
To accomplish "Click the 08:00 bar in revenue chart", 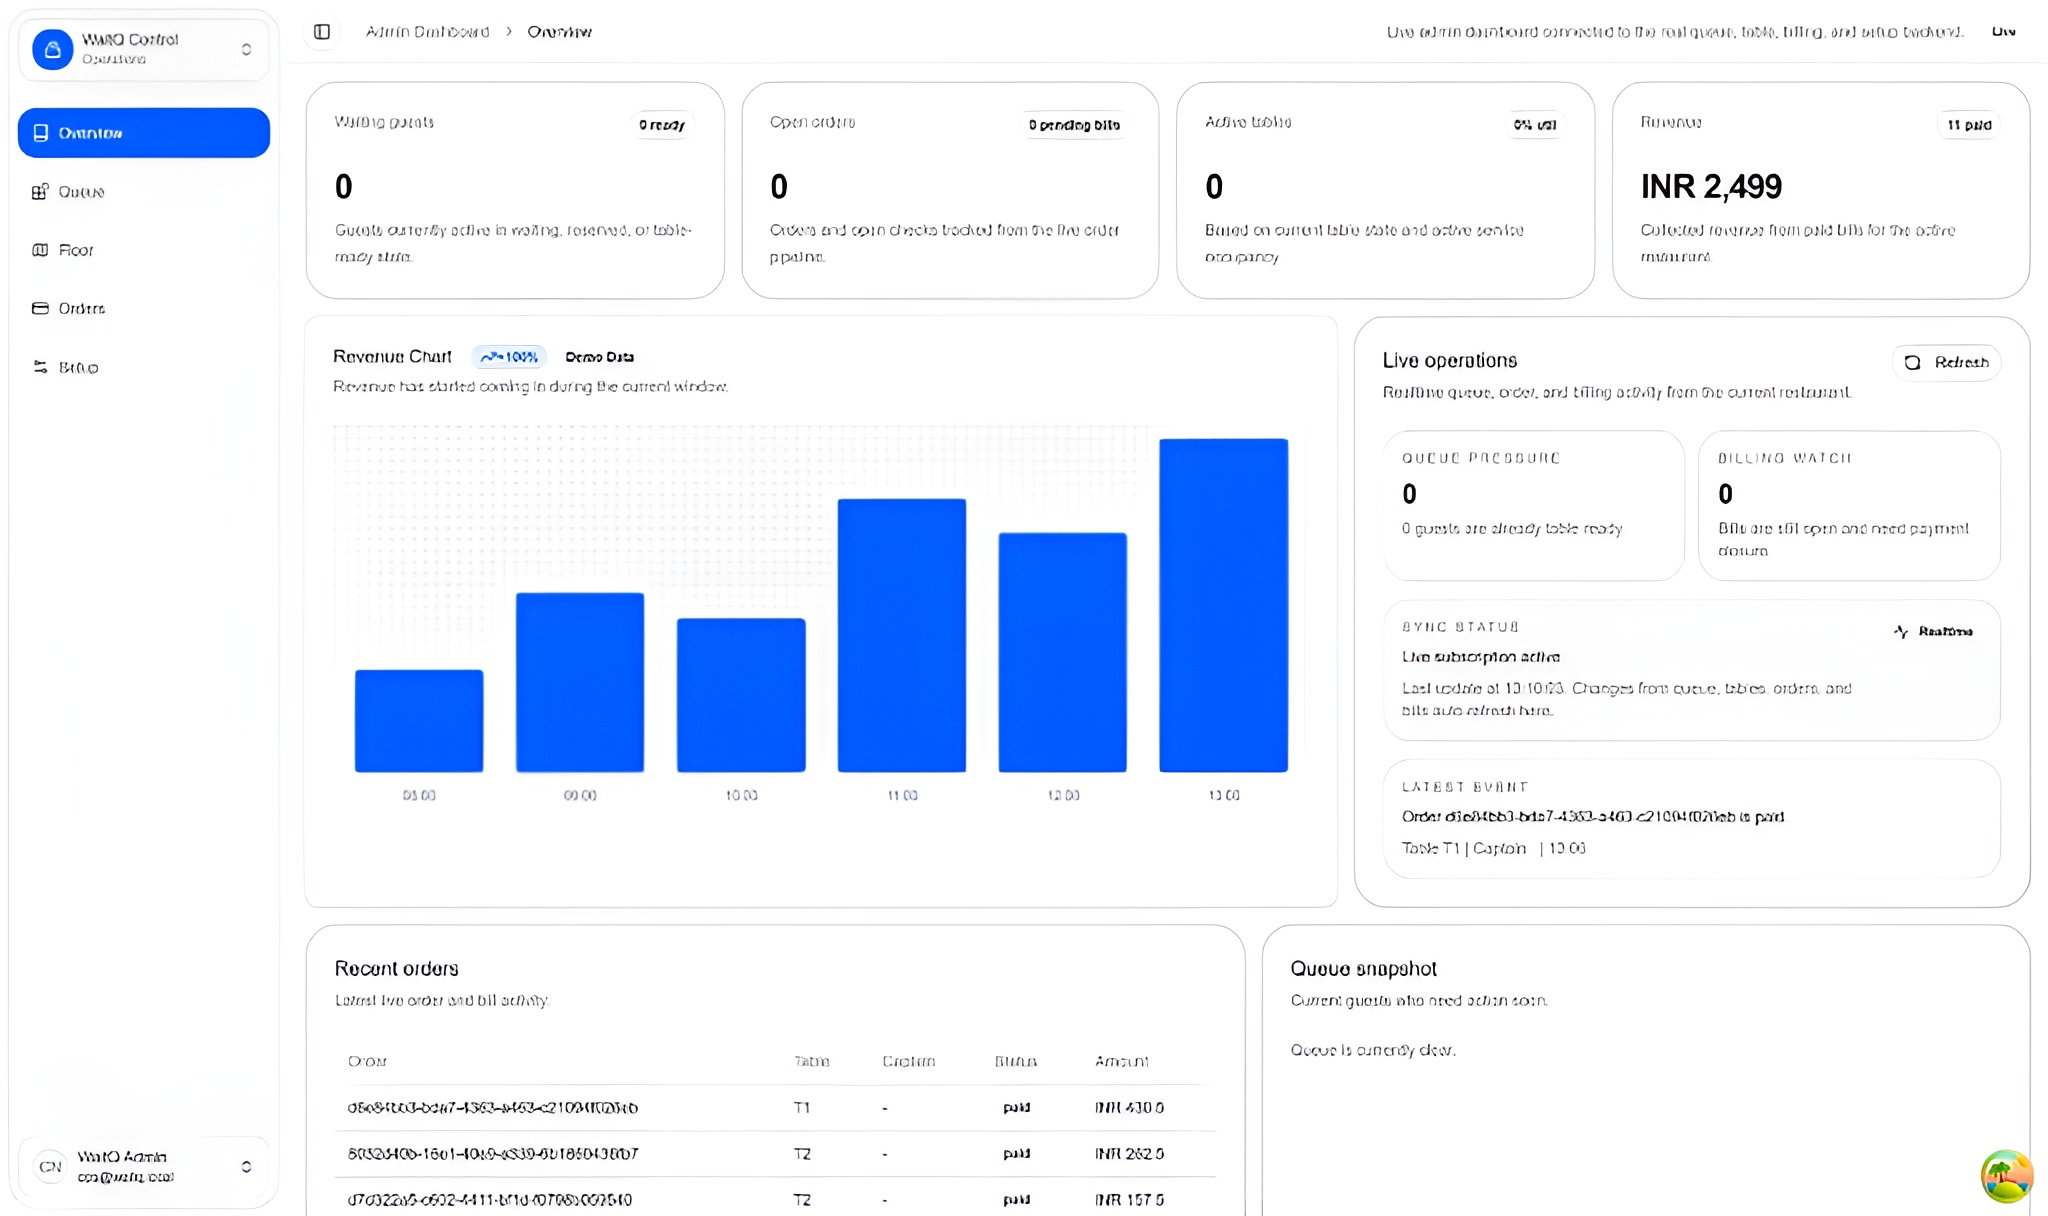I will click(x=419, y=721).
